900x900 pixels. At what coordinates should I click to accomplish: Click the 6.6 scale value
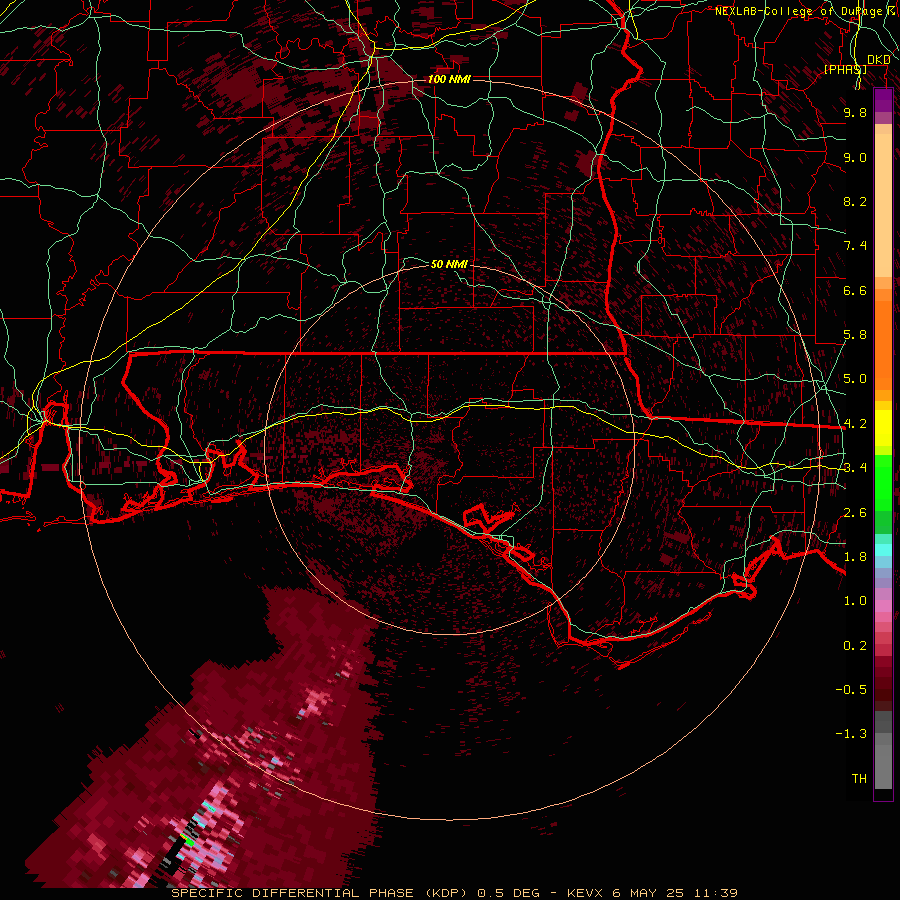point(855,290)
